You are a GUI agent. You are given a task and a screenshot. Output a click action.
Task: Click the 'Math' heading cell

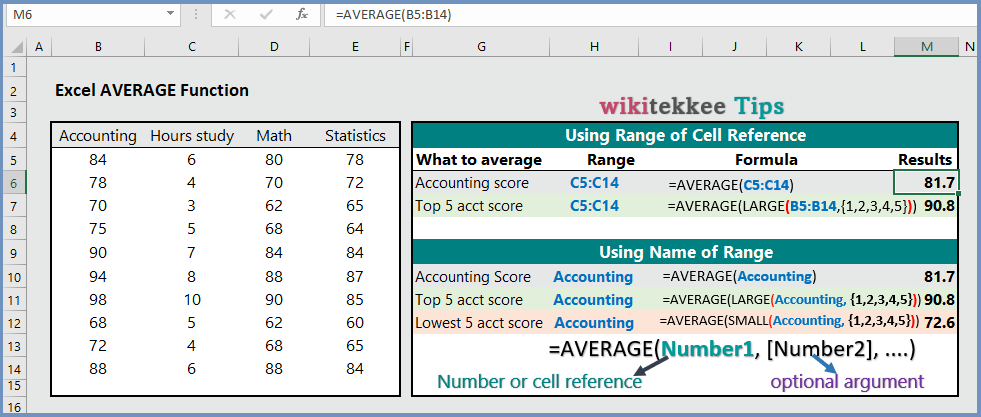pyautogui.click(x=273, y=136)
